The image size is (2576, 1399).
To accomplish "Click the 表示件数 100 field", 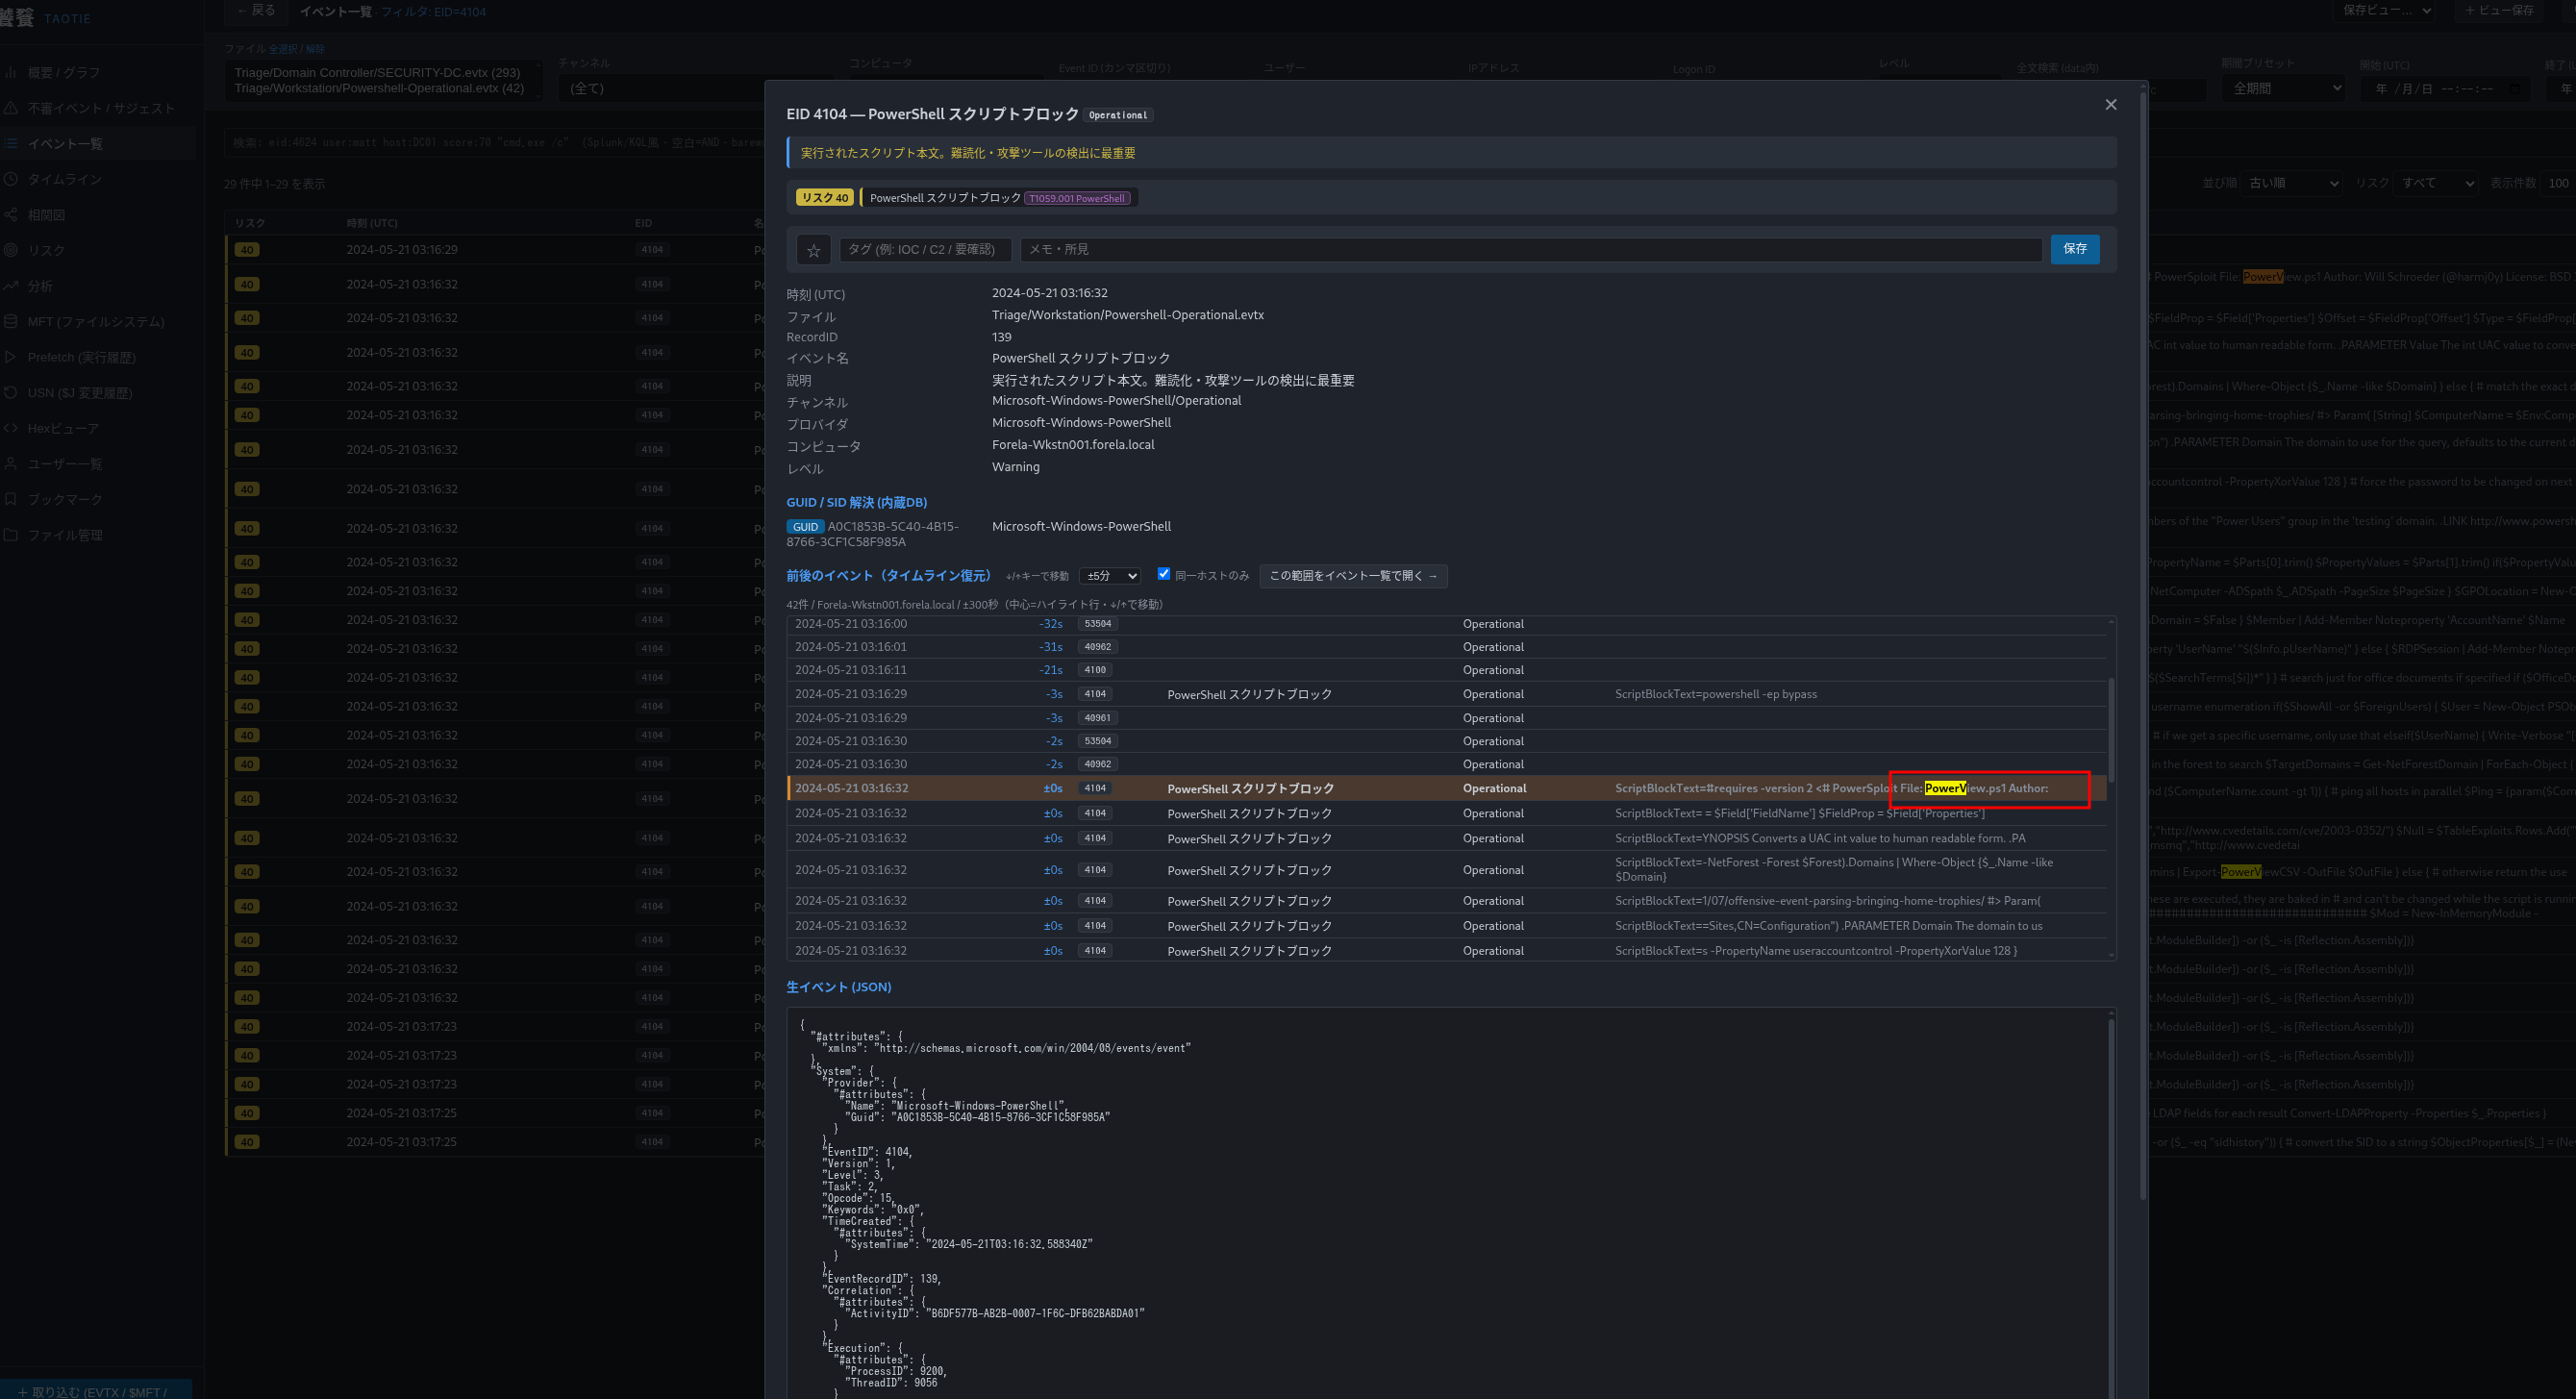I will point(2558,183).
